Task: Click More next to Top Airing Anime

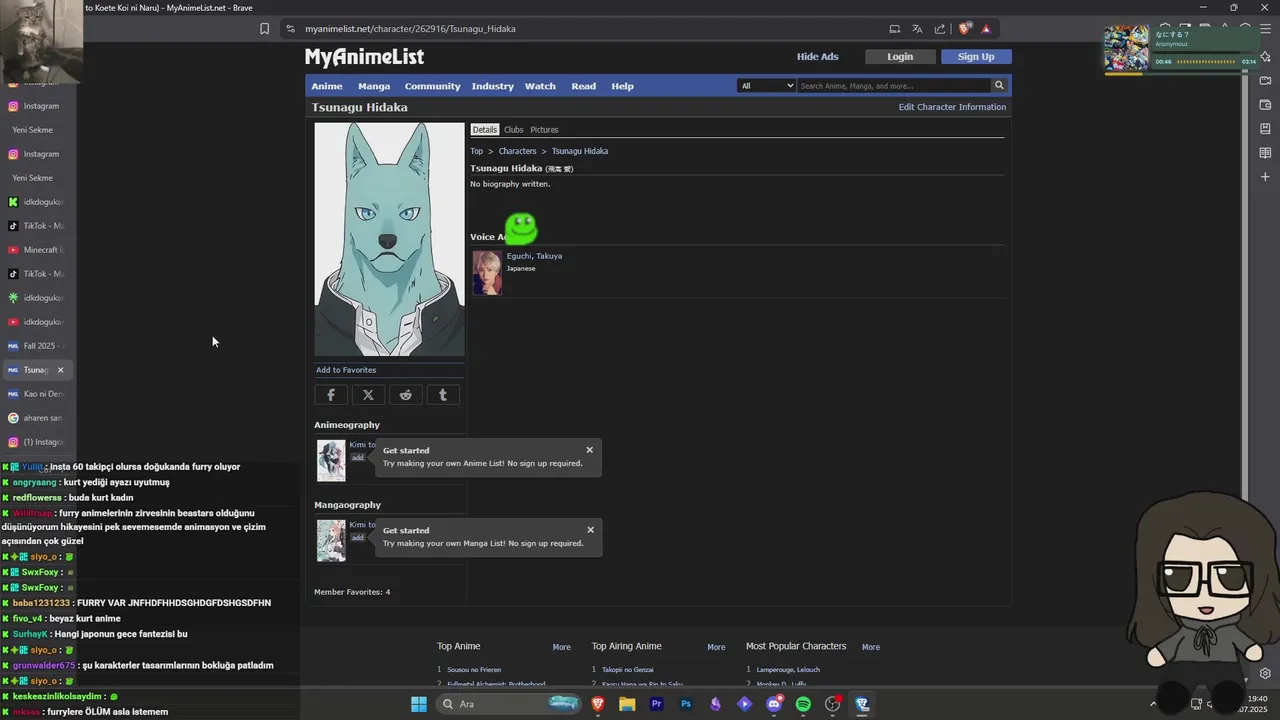Action: click(x=716, y=647)
